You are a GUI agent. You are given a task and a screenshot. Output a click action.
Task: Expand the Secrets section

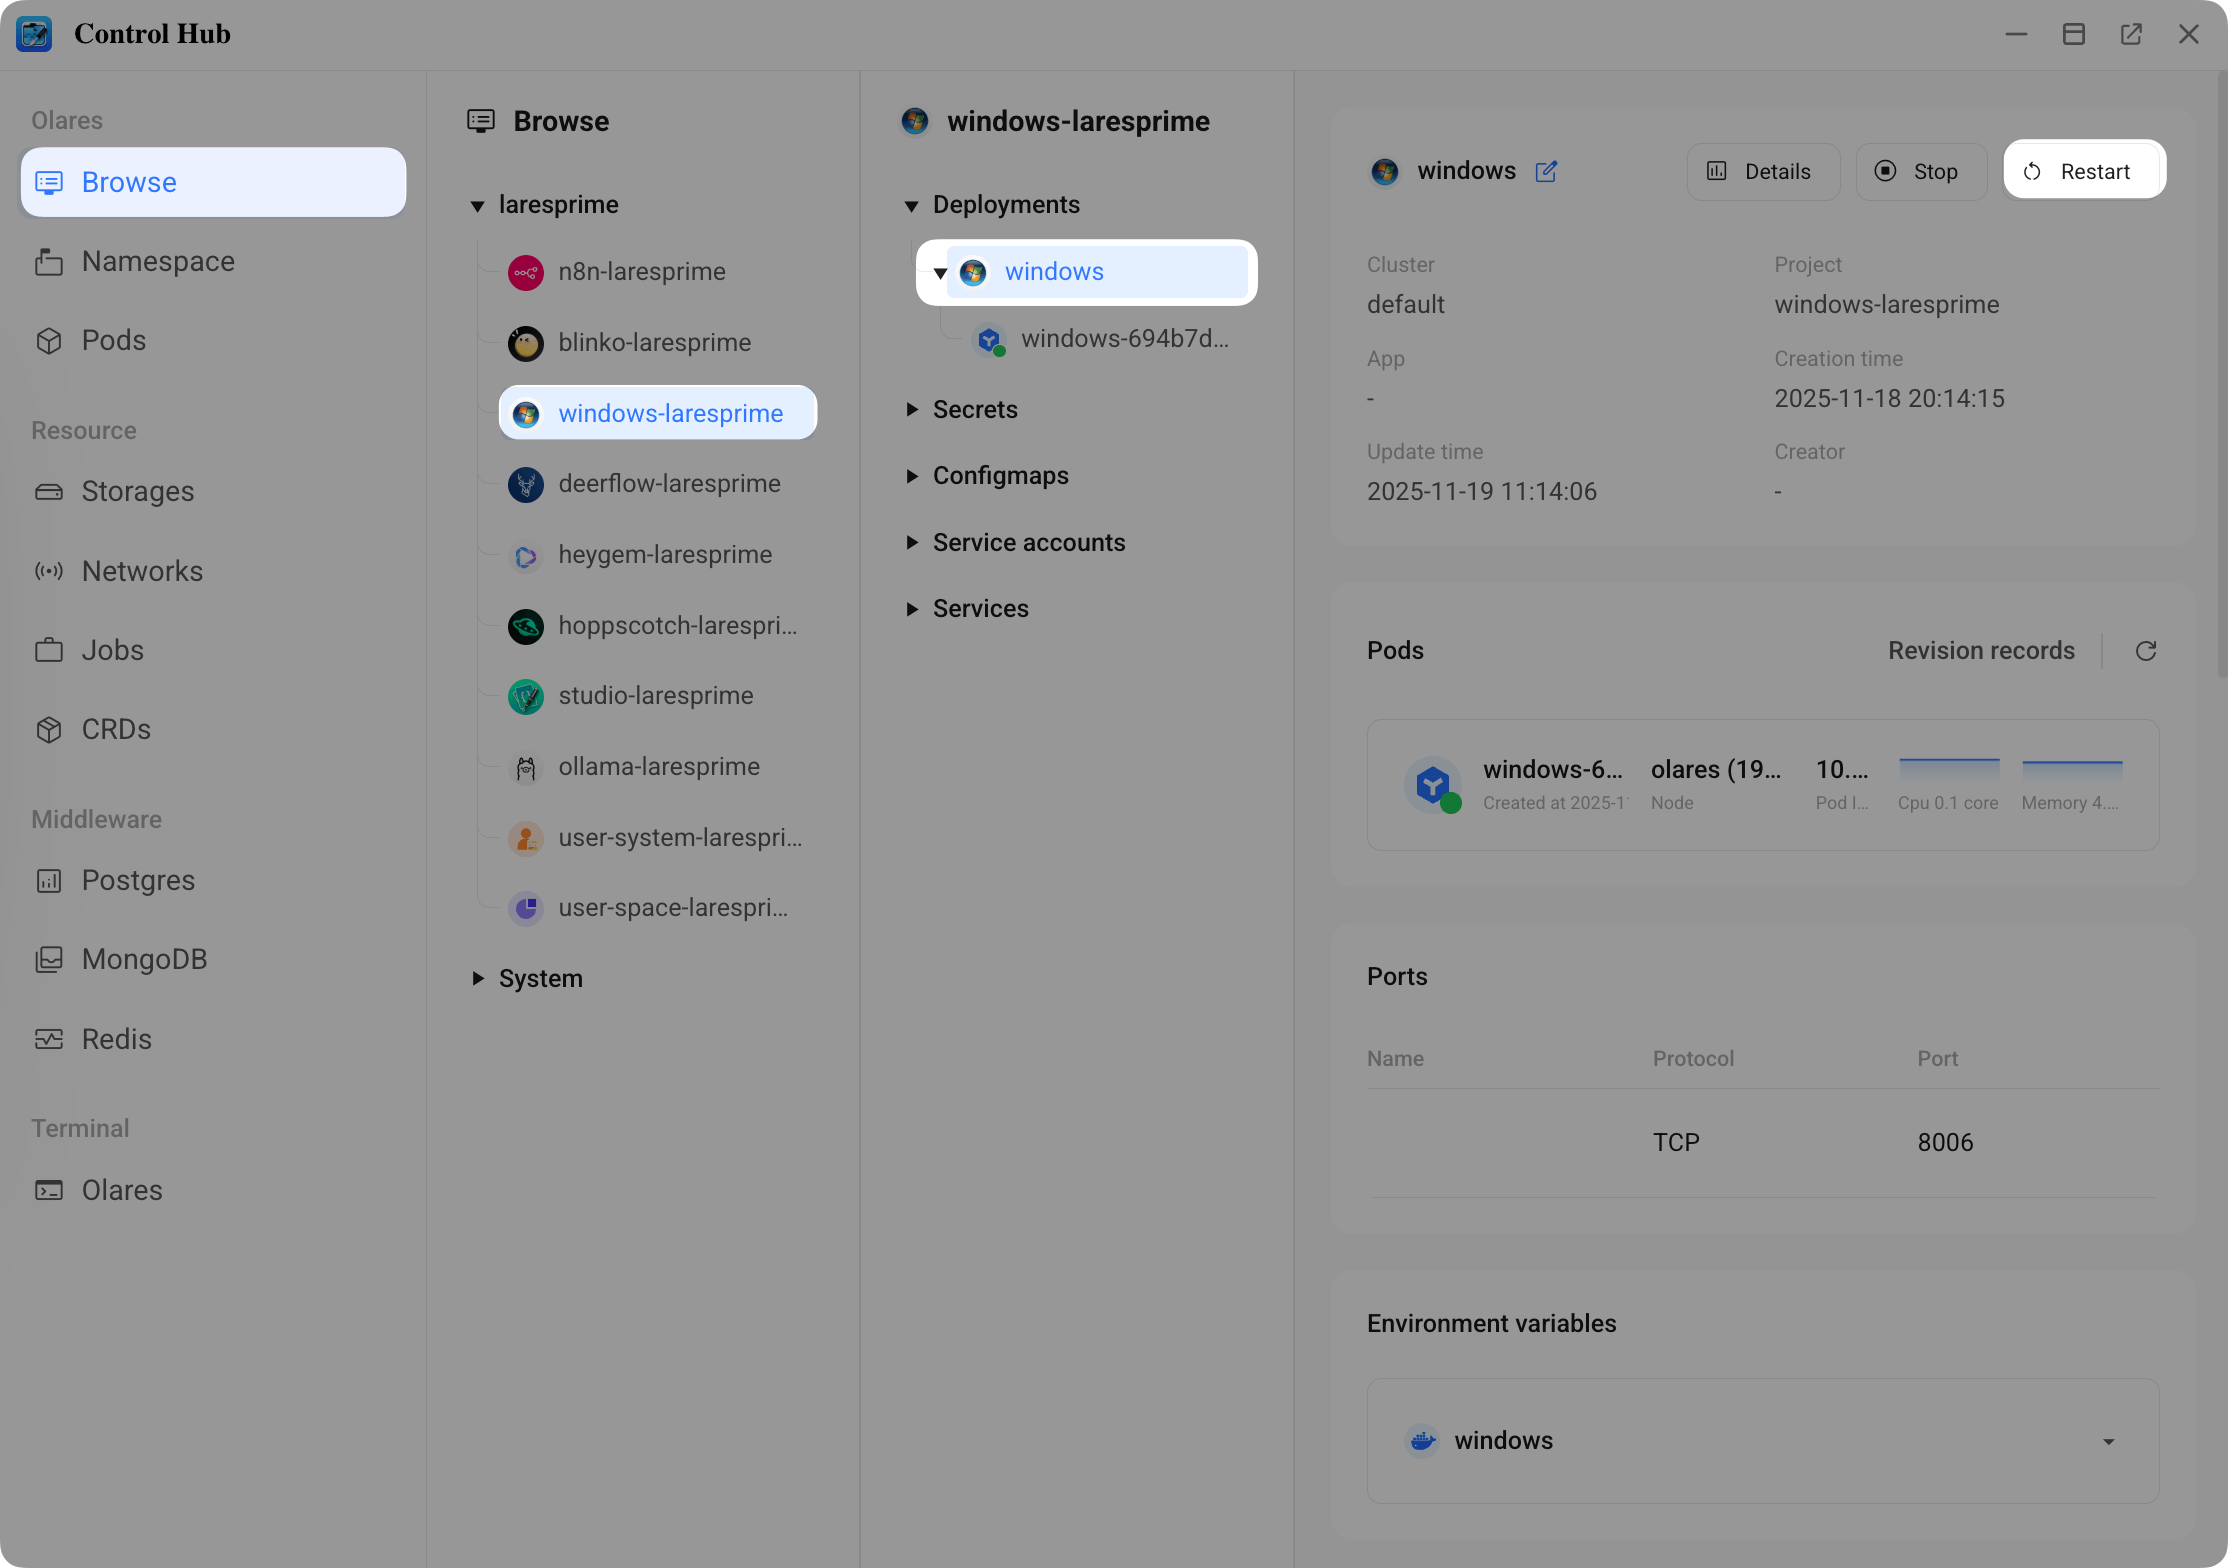click(x=912, y=410)
